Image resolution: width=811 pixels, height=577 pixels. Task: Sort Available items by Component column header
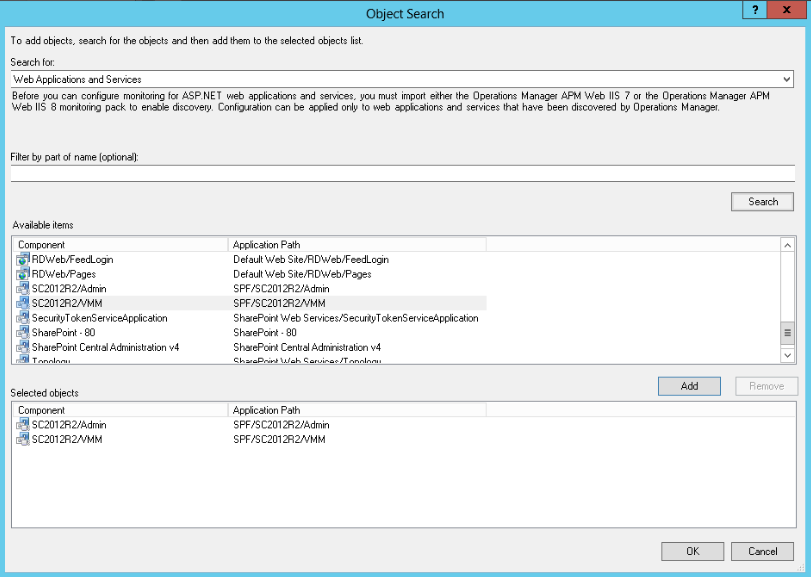click(x=120, y=244)
